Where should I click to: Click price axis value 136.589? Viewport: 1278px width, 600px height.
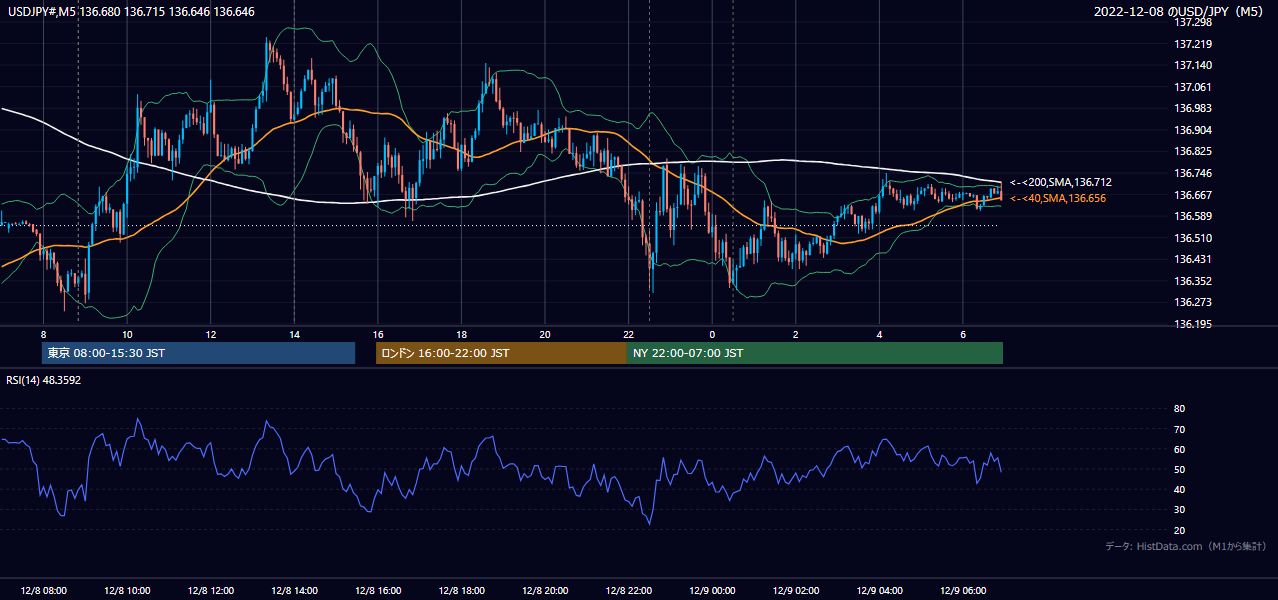(1192, 216)
